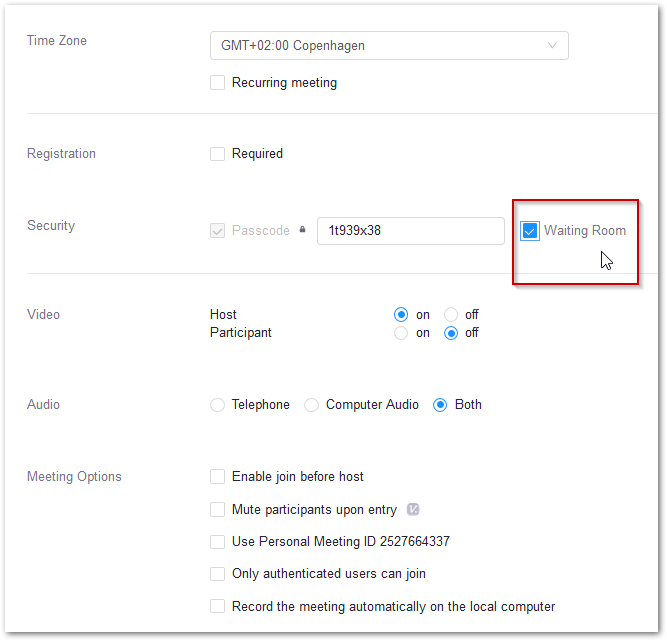The image size is (667, 641).
Task: Select Host video on
Action: coord(402,315)
